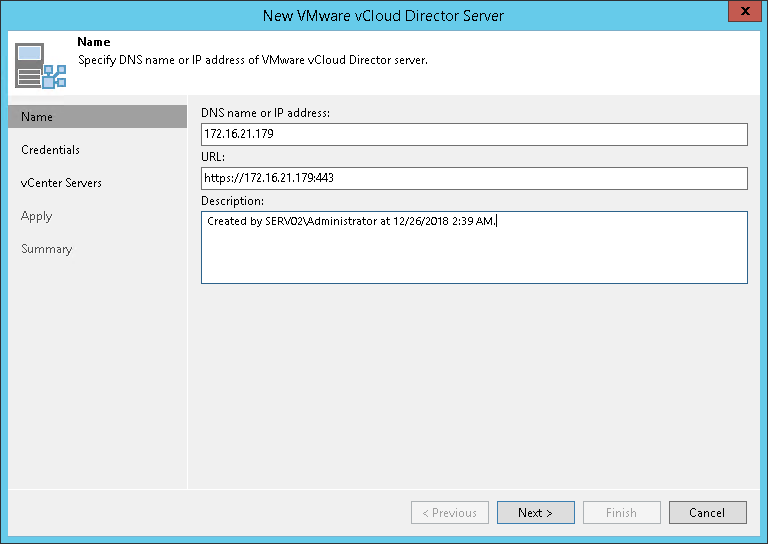
Task: Click the bold Name heading in header
Action: click(x=93, y=43)
